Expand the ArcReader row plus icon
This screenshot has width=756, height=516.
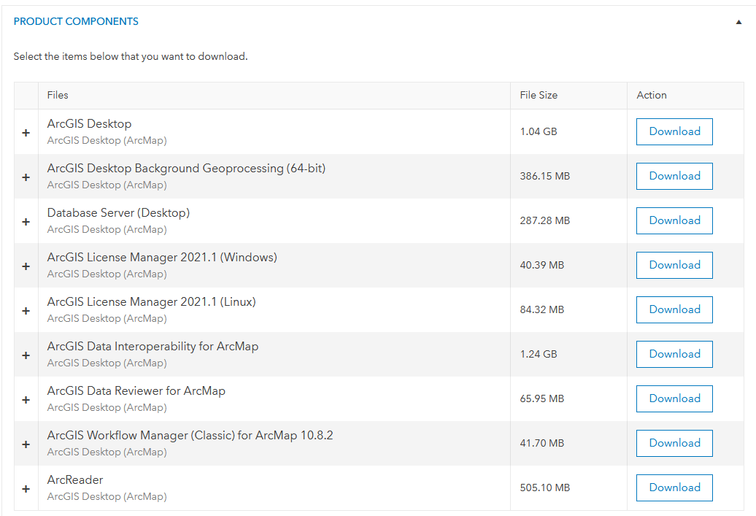pyautogui.click(x=26, y=488)
